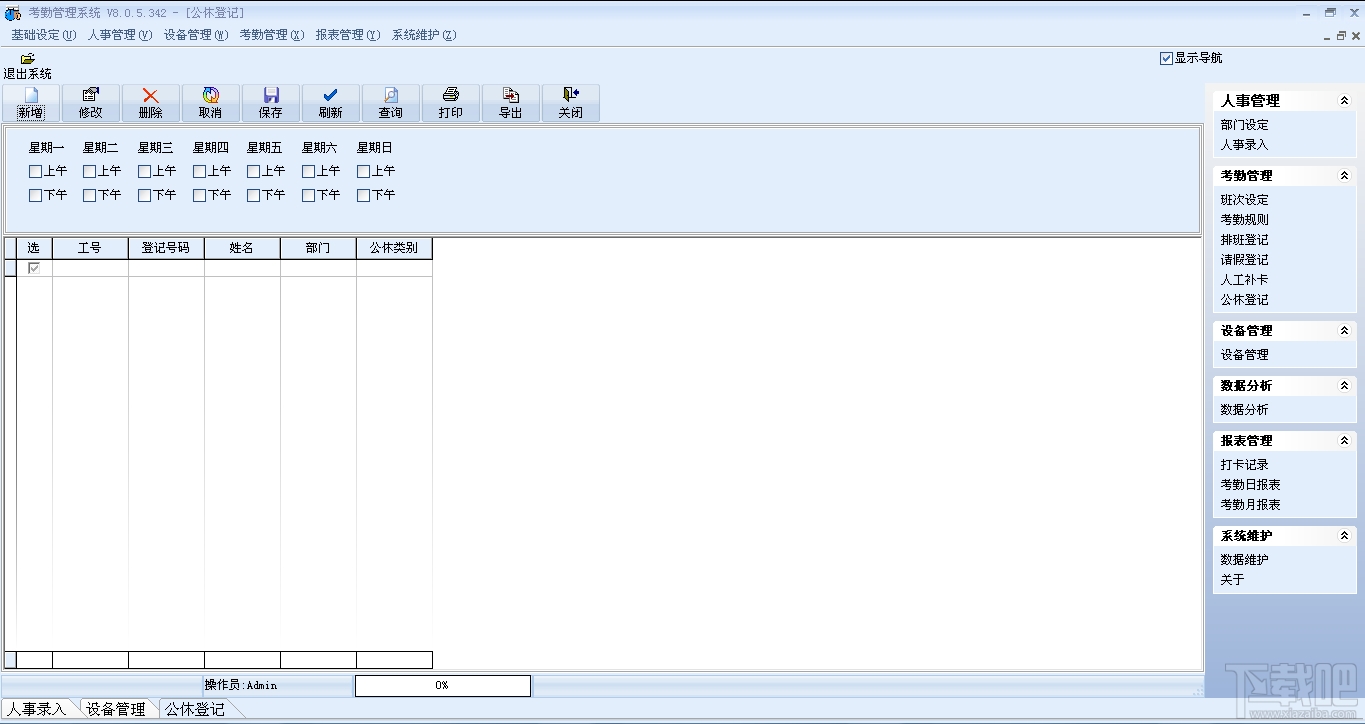The image size is (1365, 724).
Task: Open 排班登记 in navigation panel
Action: click(x=1244, y=240)
